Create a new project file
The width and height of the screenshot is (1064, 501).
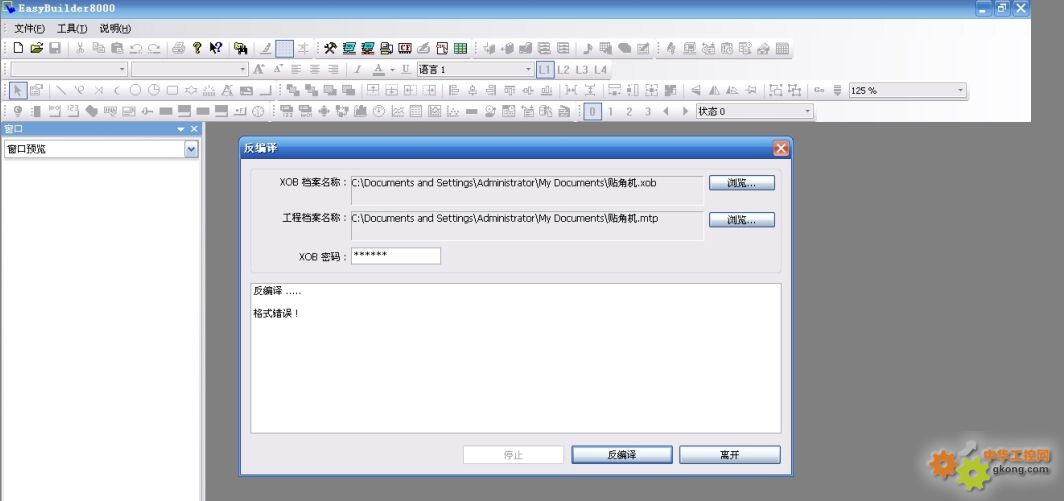point(18,48)
